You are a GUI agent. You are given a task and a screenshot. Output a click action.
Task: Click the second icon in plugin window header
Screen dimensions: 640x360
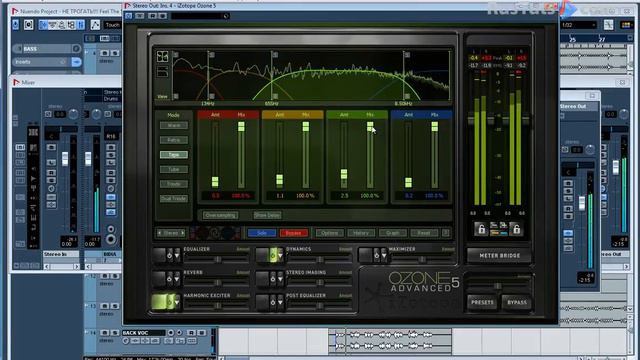[x=140, y=16]
